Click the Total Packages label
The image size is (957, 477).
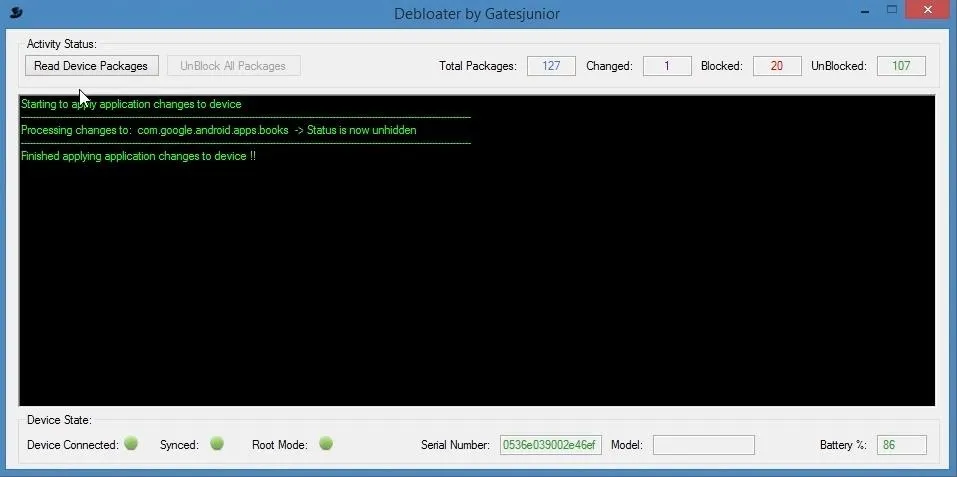[x=478, y=66]
